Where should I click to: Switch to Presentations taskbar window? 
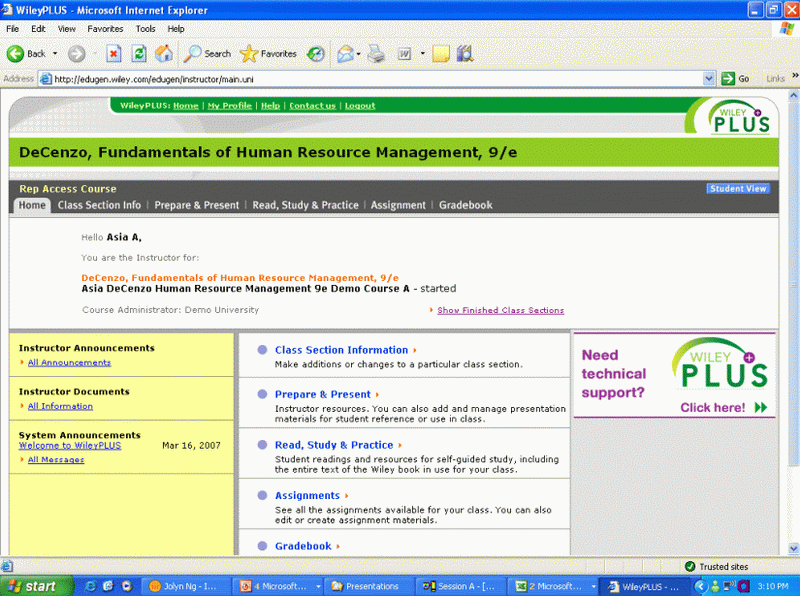click(371, 586)
